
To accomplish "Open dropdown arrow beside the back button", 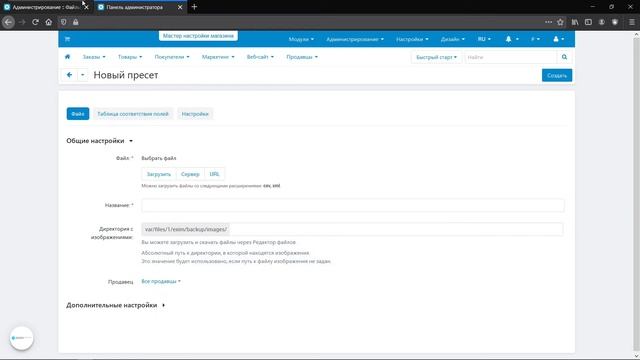I will pyautogui.click(x=82, y=75).
